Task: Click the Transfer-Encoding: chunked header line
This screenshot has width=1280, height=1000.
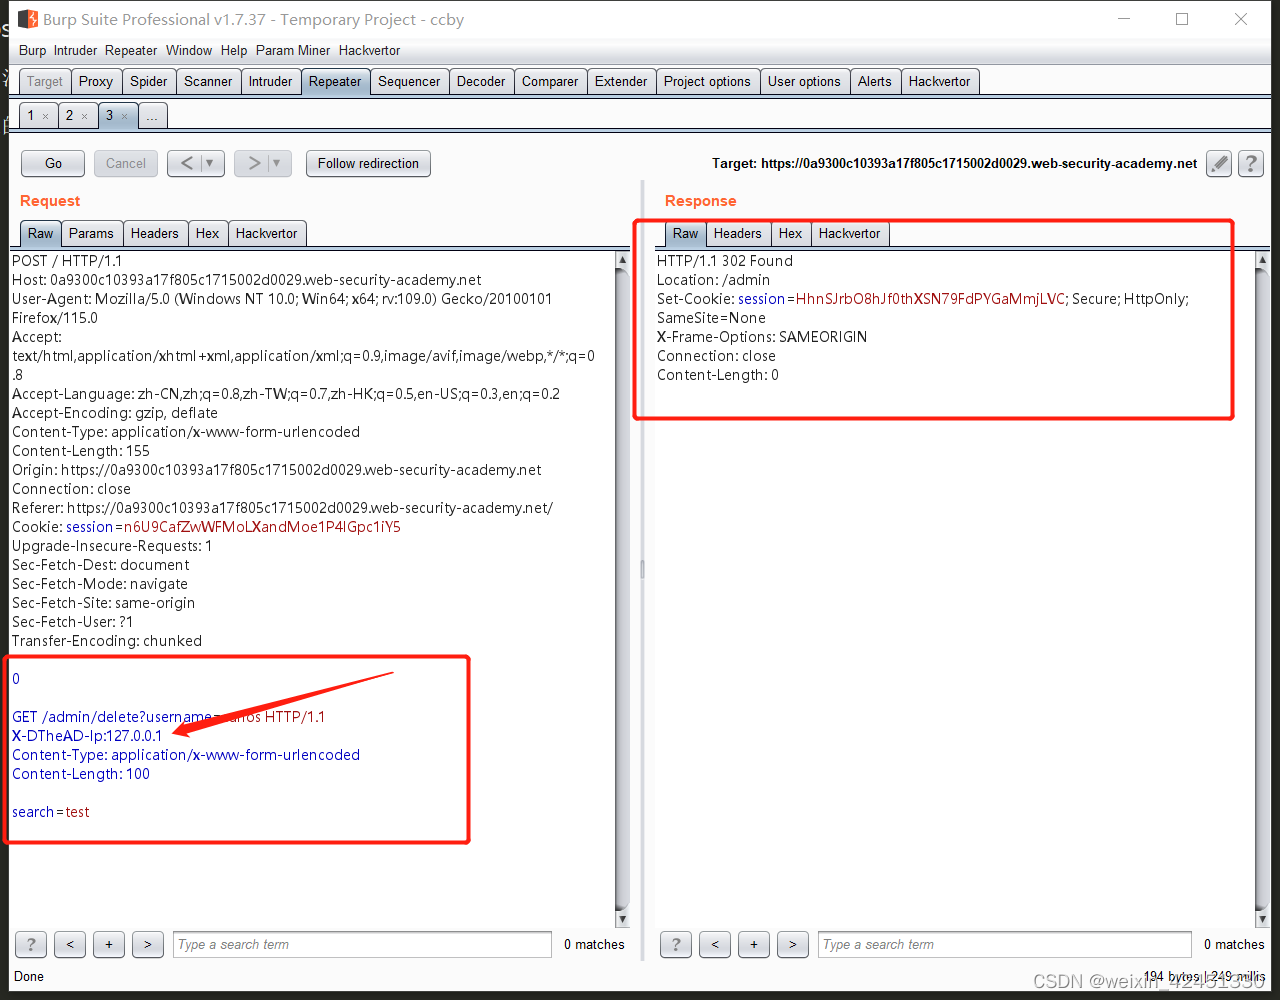Action: (x=107, y=641)
